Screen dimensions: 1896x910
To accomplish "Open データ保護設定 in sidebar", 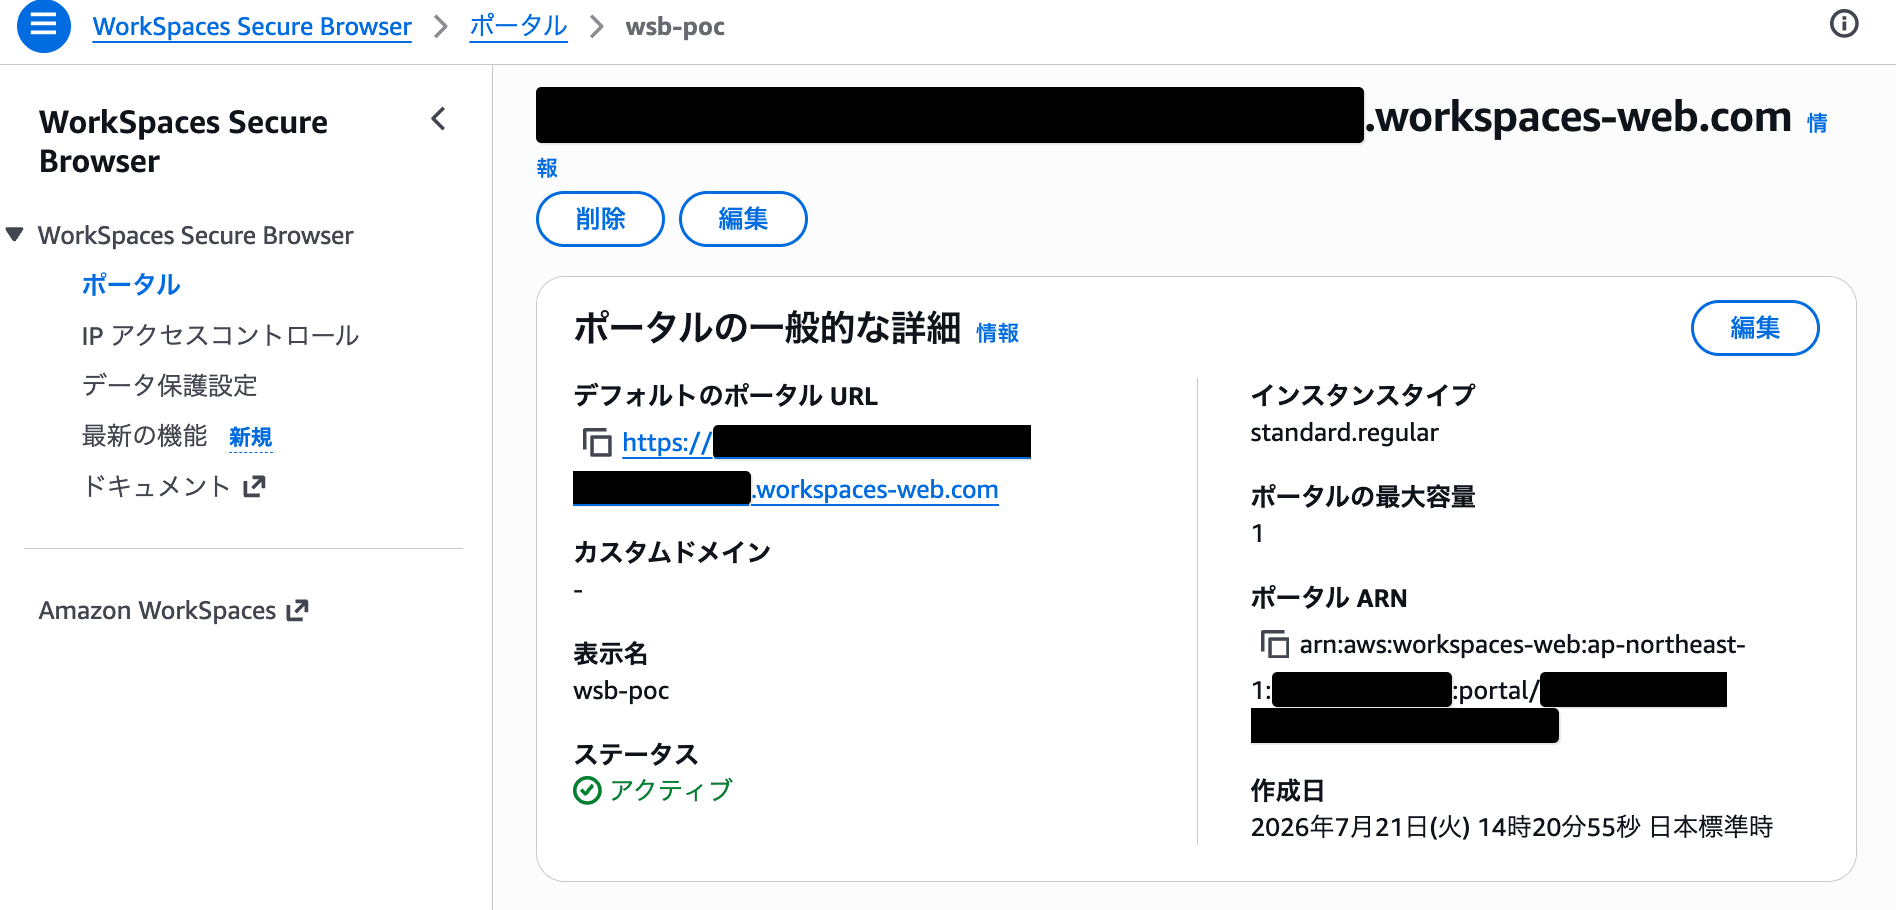I will click(170, 385).
